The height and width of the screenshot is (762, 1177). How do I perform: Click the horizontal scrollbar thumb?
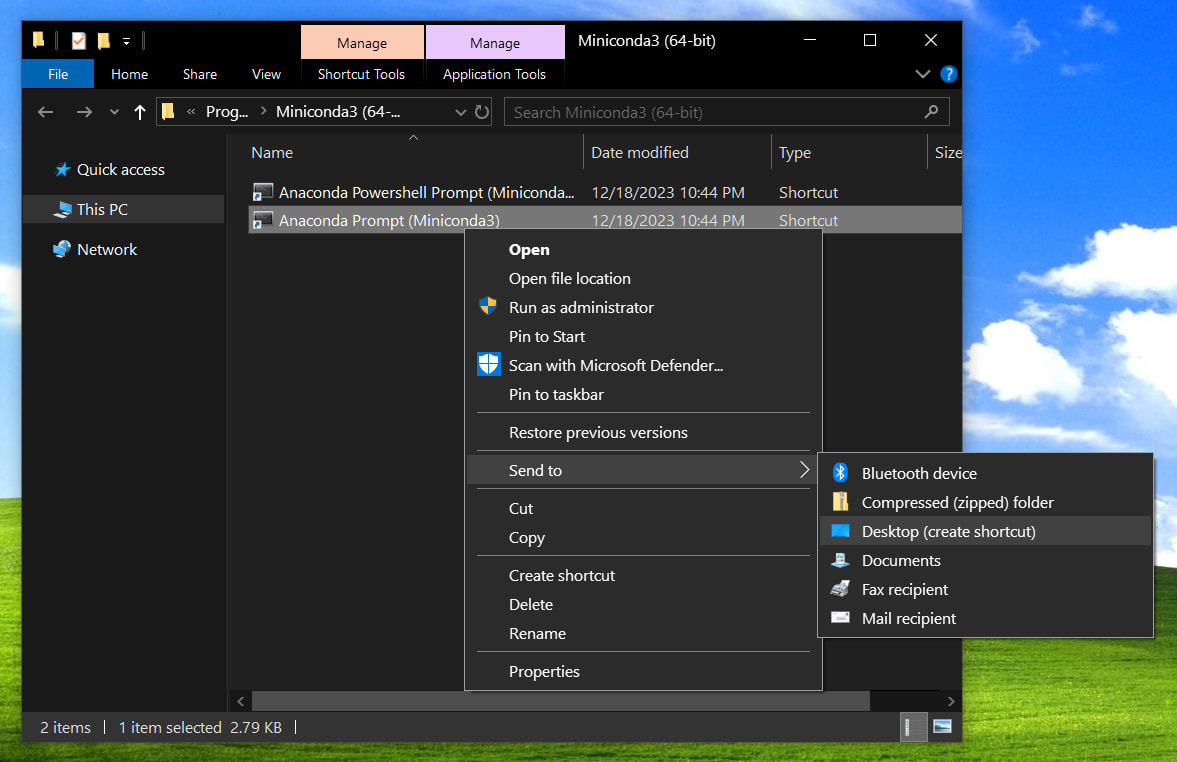coord(561,701)
